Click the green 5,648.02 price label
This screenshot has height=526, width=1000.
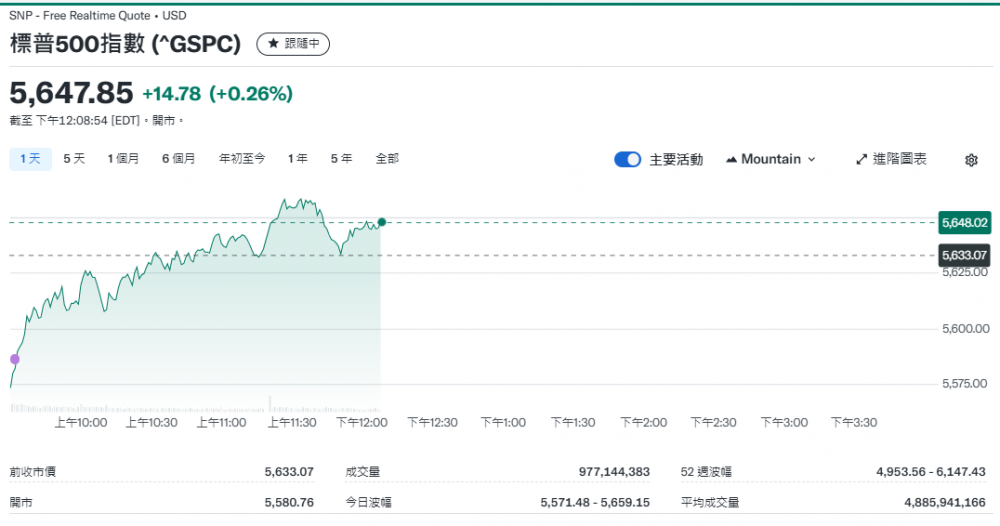(x=964, y=222)
